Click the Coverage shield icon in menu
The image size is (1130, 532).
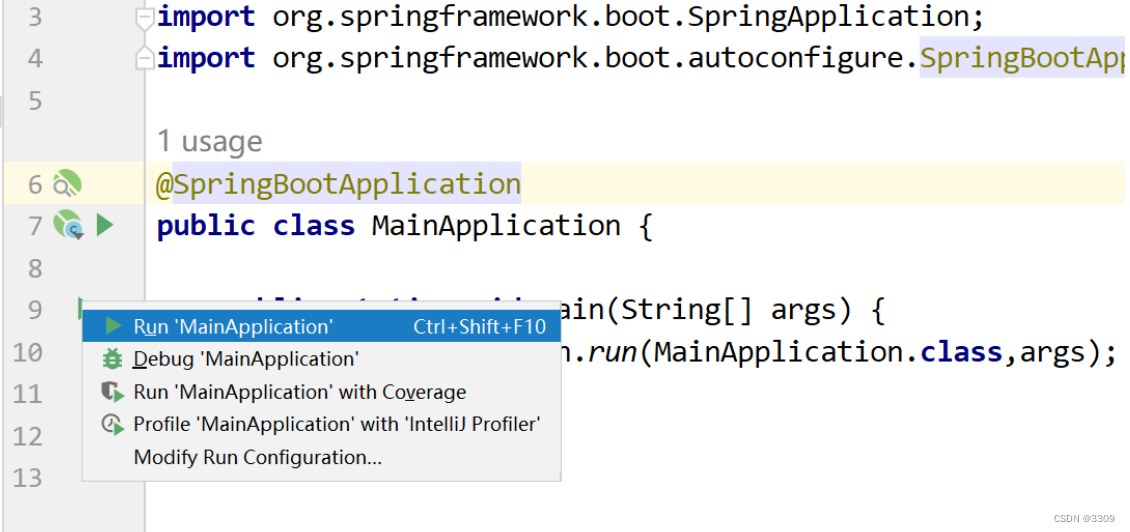[112, 392]
